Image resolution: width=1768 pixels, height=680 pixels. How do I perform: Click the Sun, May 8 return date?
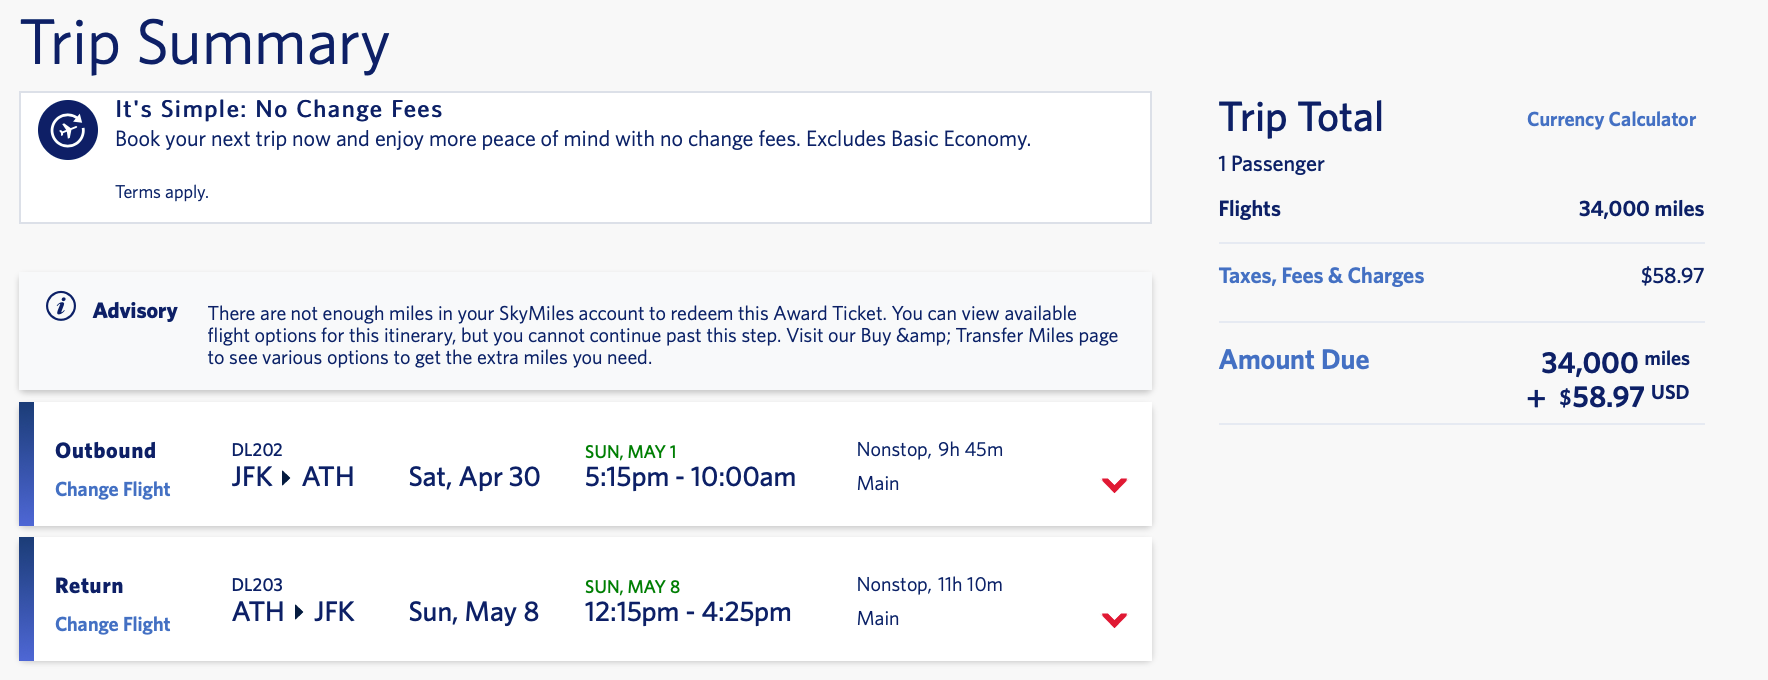tap(473, 612)
